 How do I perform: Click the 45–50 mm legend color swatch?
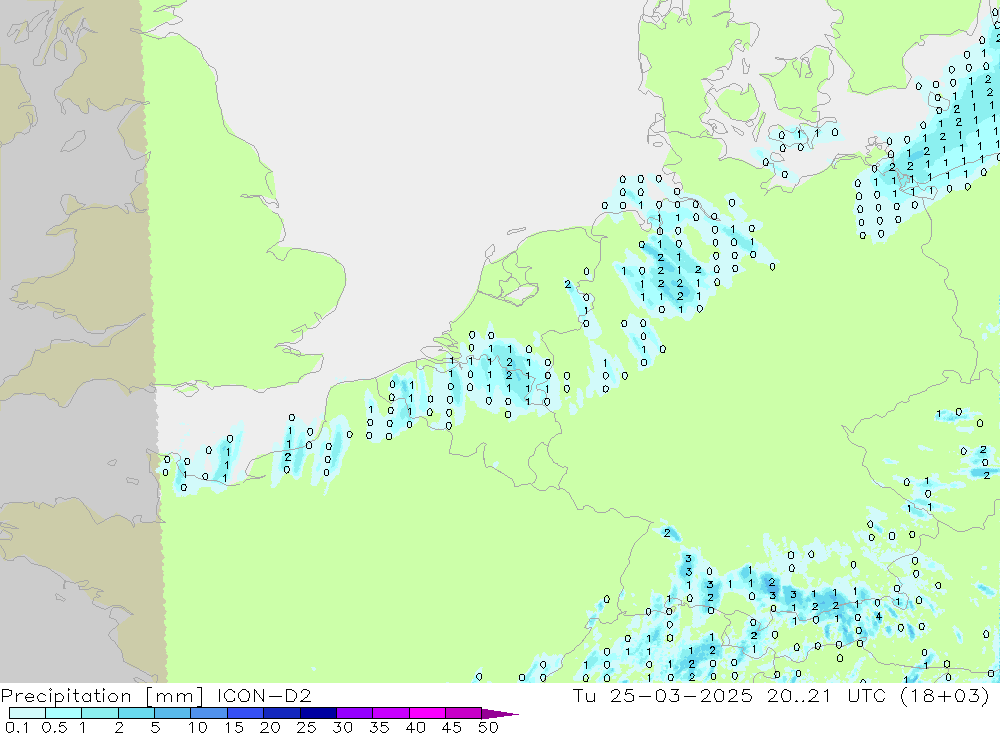click(x=464, y=713)
